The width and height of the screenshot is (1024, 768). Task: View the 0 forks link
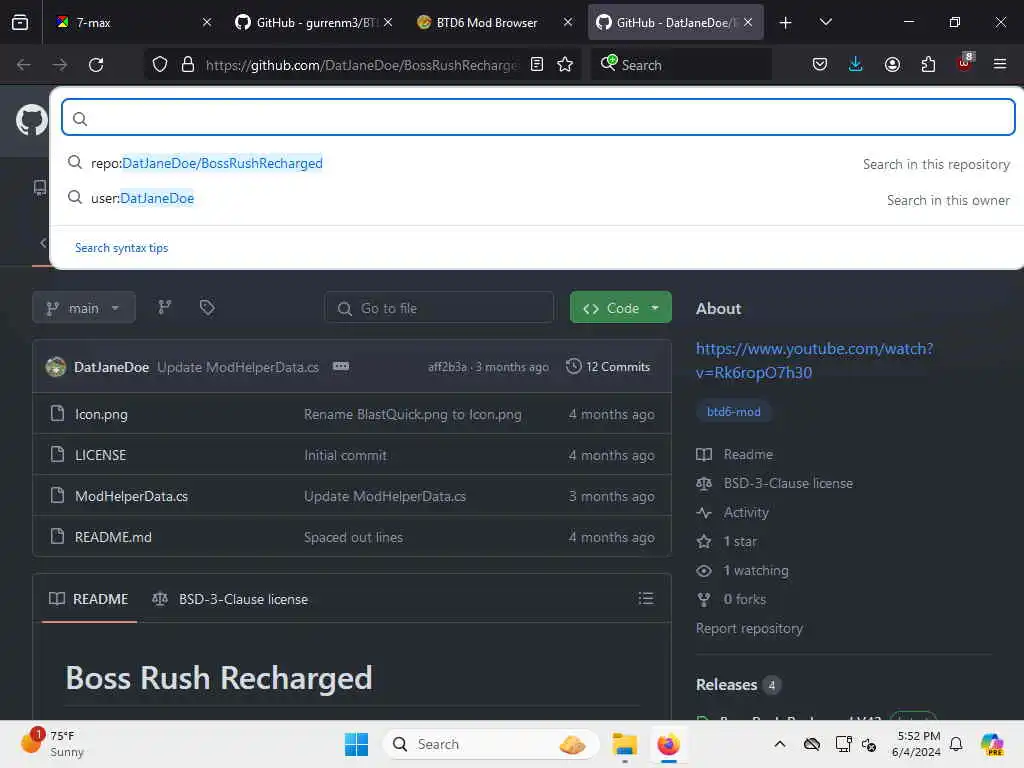(x=731, y=599)
